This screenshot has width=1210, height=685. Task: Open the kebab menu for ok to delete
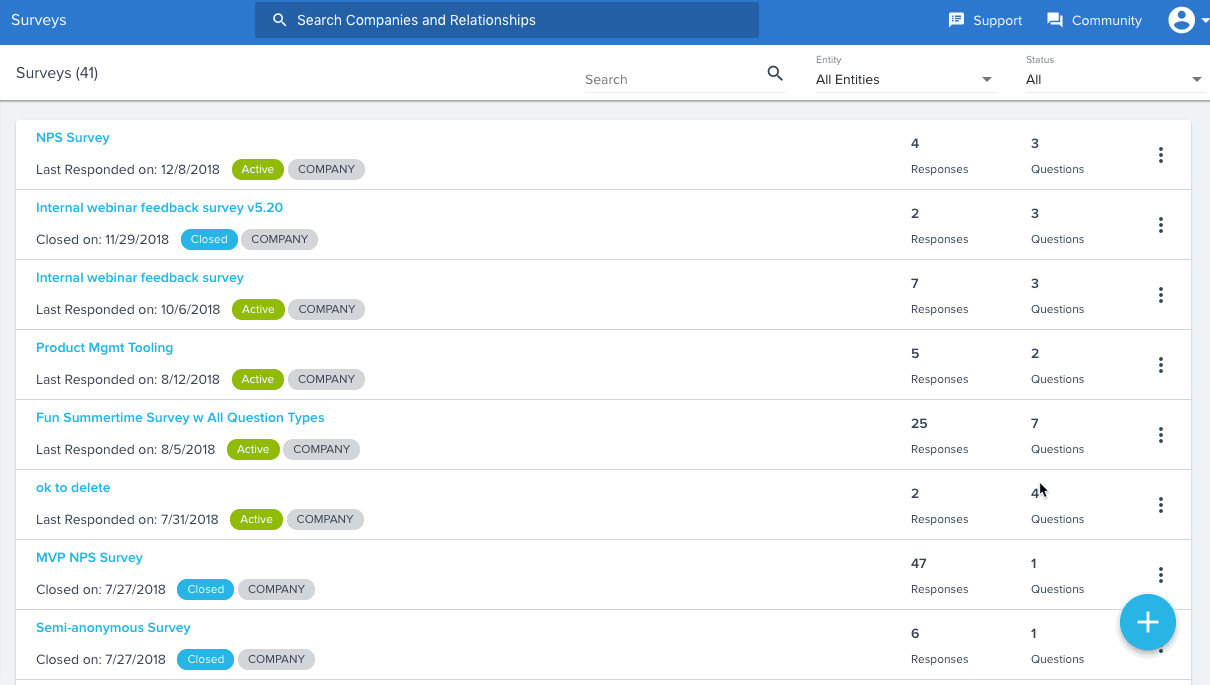point(1161,505)
